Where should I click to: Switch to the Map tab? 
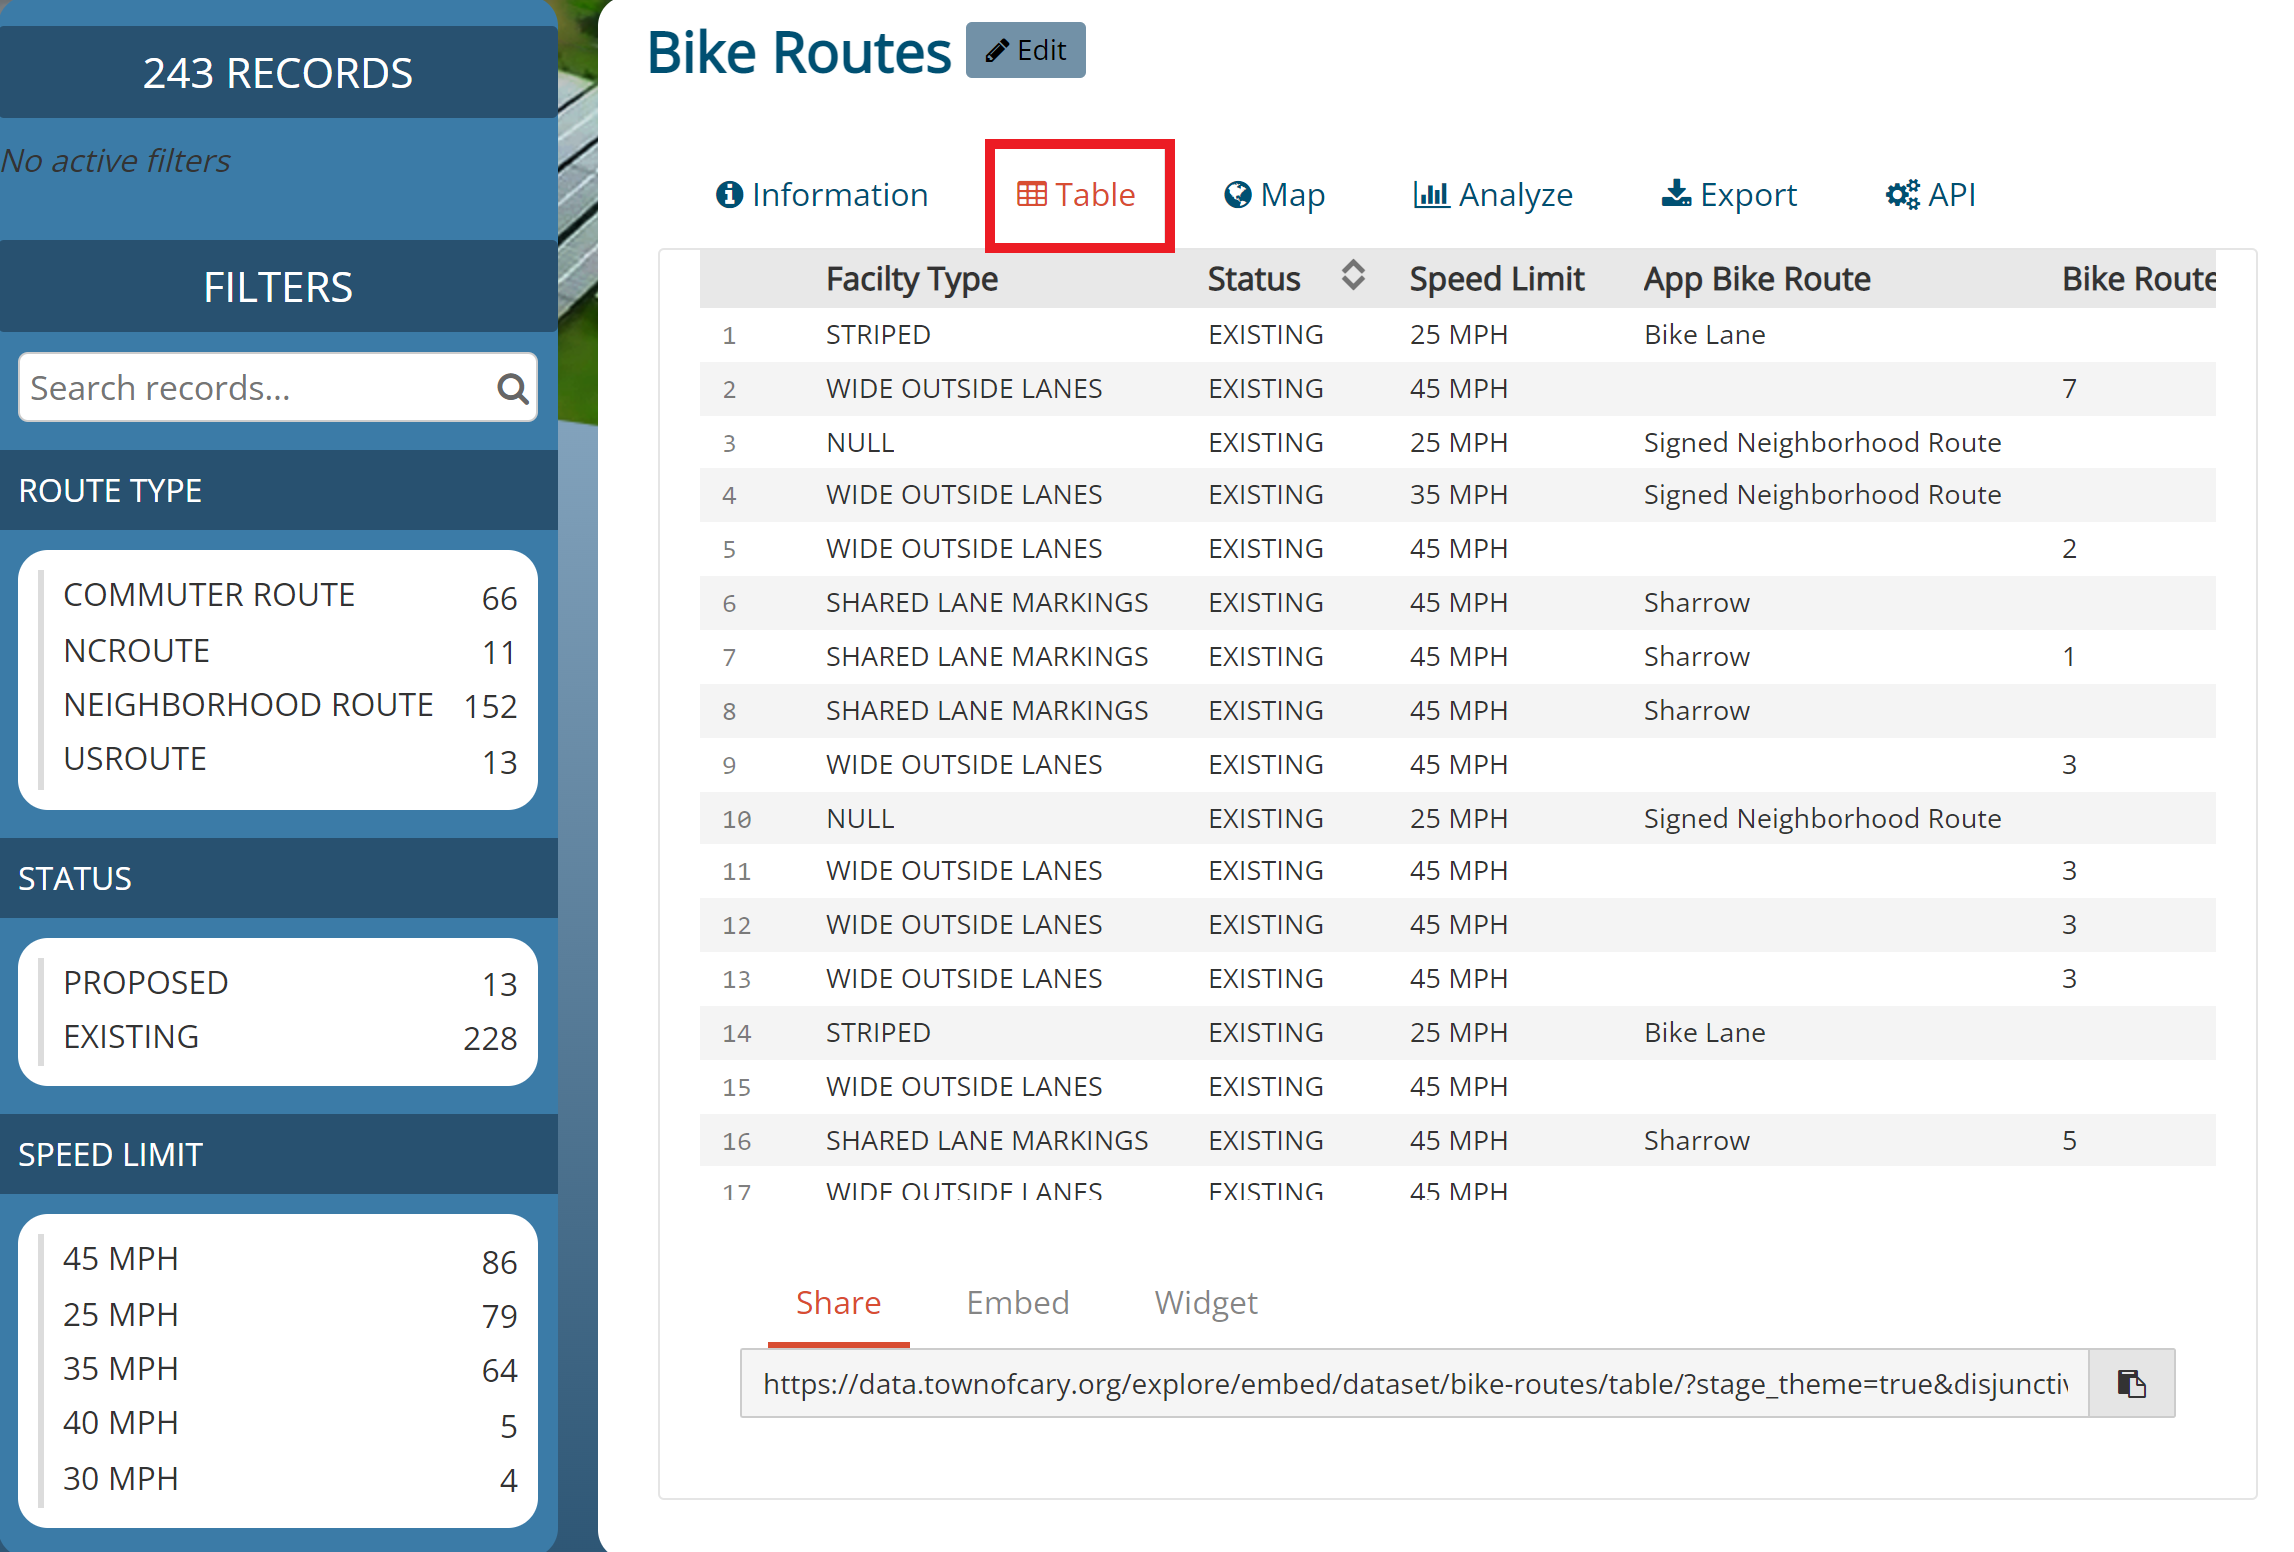pos(1274,194)
